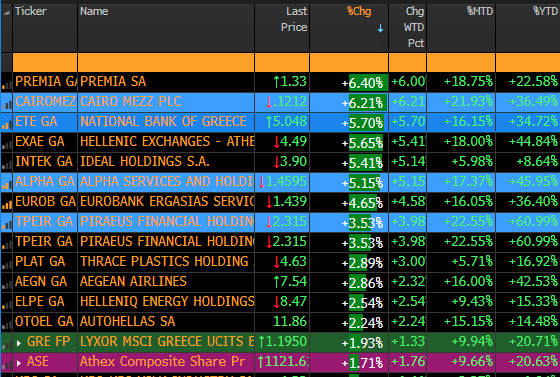Click the 5.048 last price cell

(x=282, y=122)
